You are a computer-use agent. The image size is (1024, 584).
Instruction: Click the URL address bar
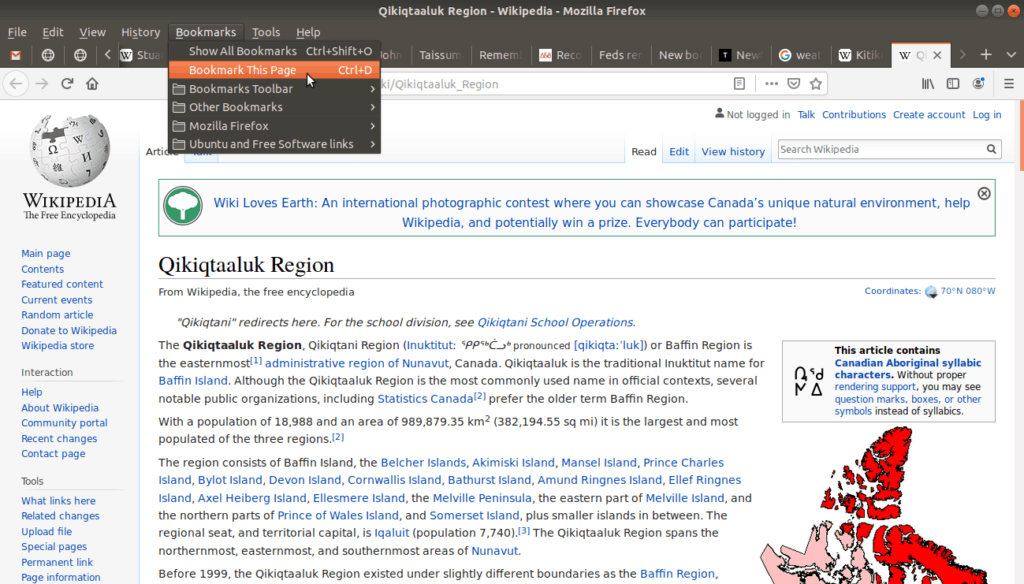click(555, 84)
